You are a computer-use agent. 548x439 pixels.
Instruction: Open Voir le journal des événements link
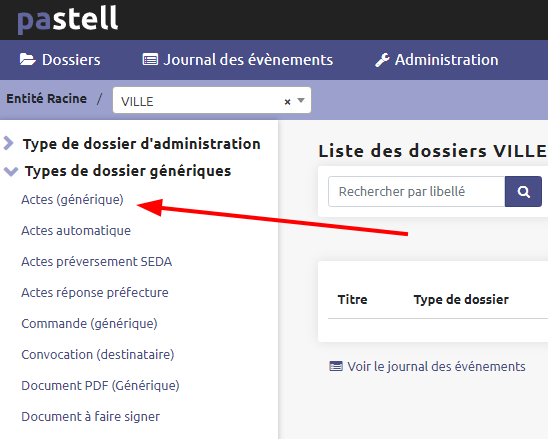436,366
